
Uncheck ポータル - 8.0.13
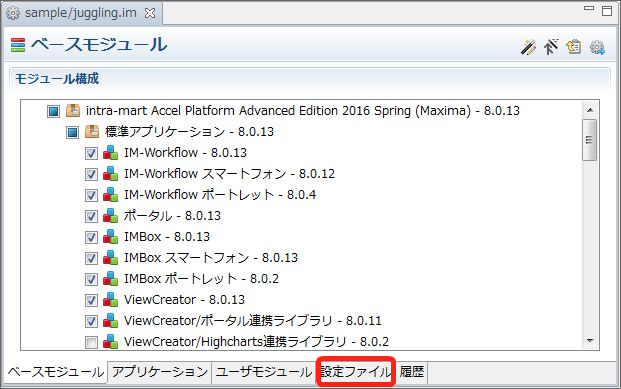pyautogui.click(x=91, y=216)
